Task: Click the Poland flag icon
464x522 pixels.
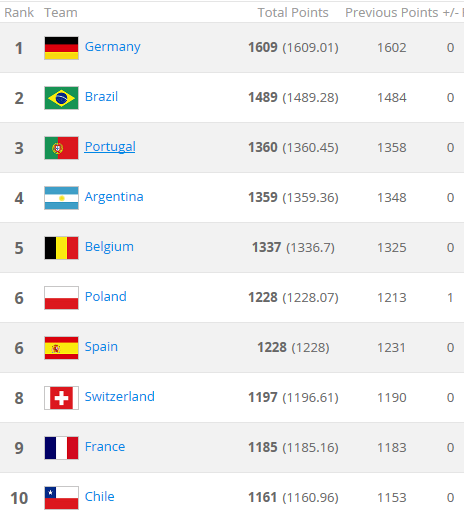Action: pyautogui.click(x=61, y=298)
